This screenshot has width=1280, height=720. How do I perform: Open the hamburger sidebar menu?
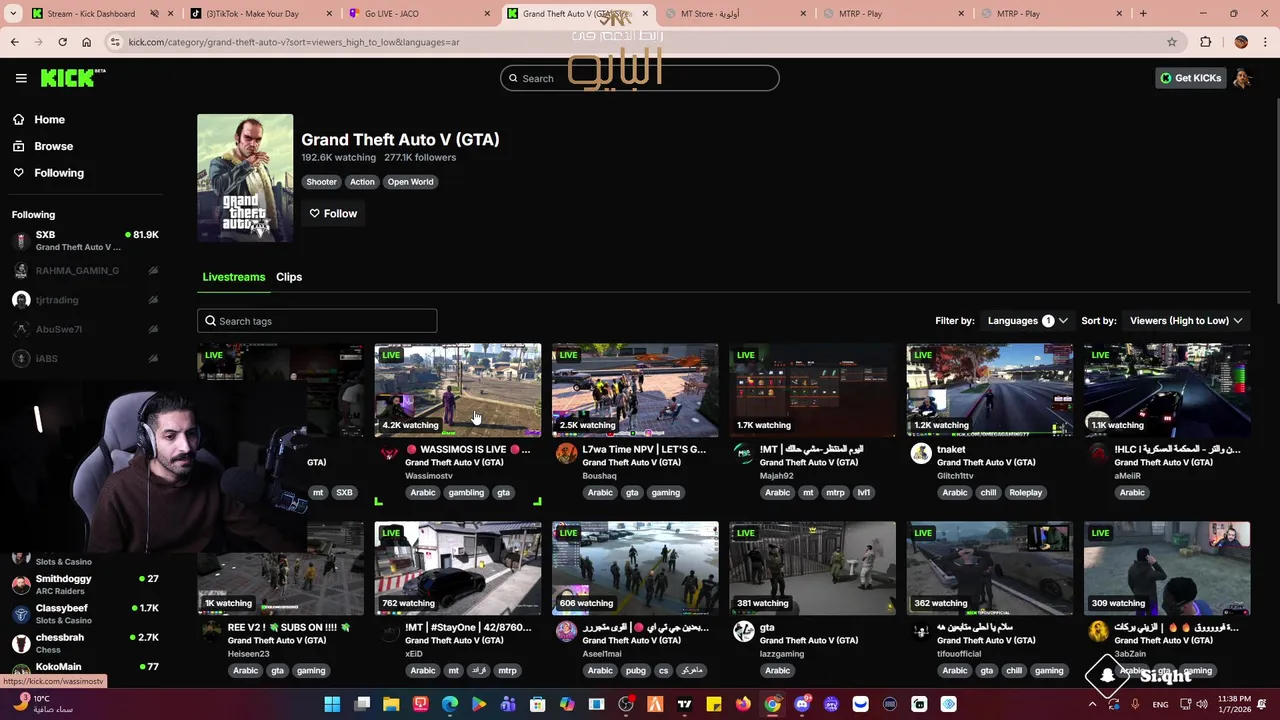point(21,78)
